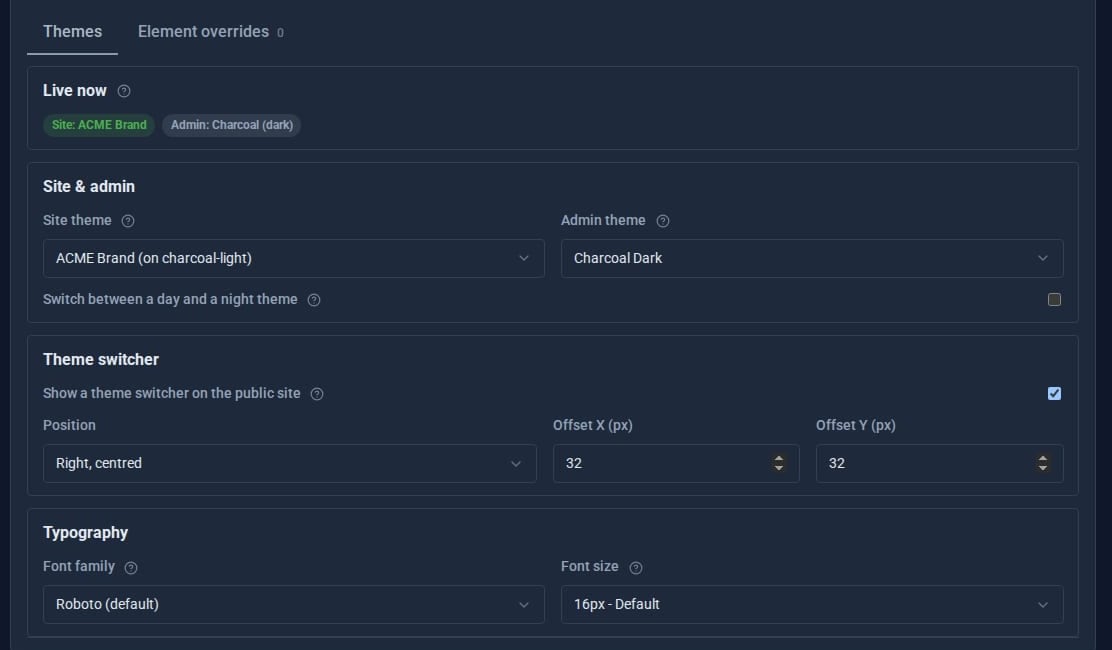Viewport: 1112px width, 650px height.
Task: Decrease Offset Y value with down arrow
Action: click(1042, 469)
